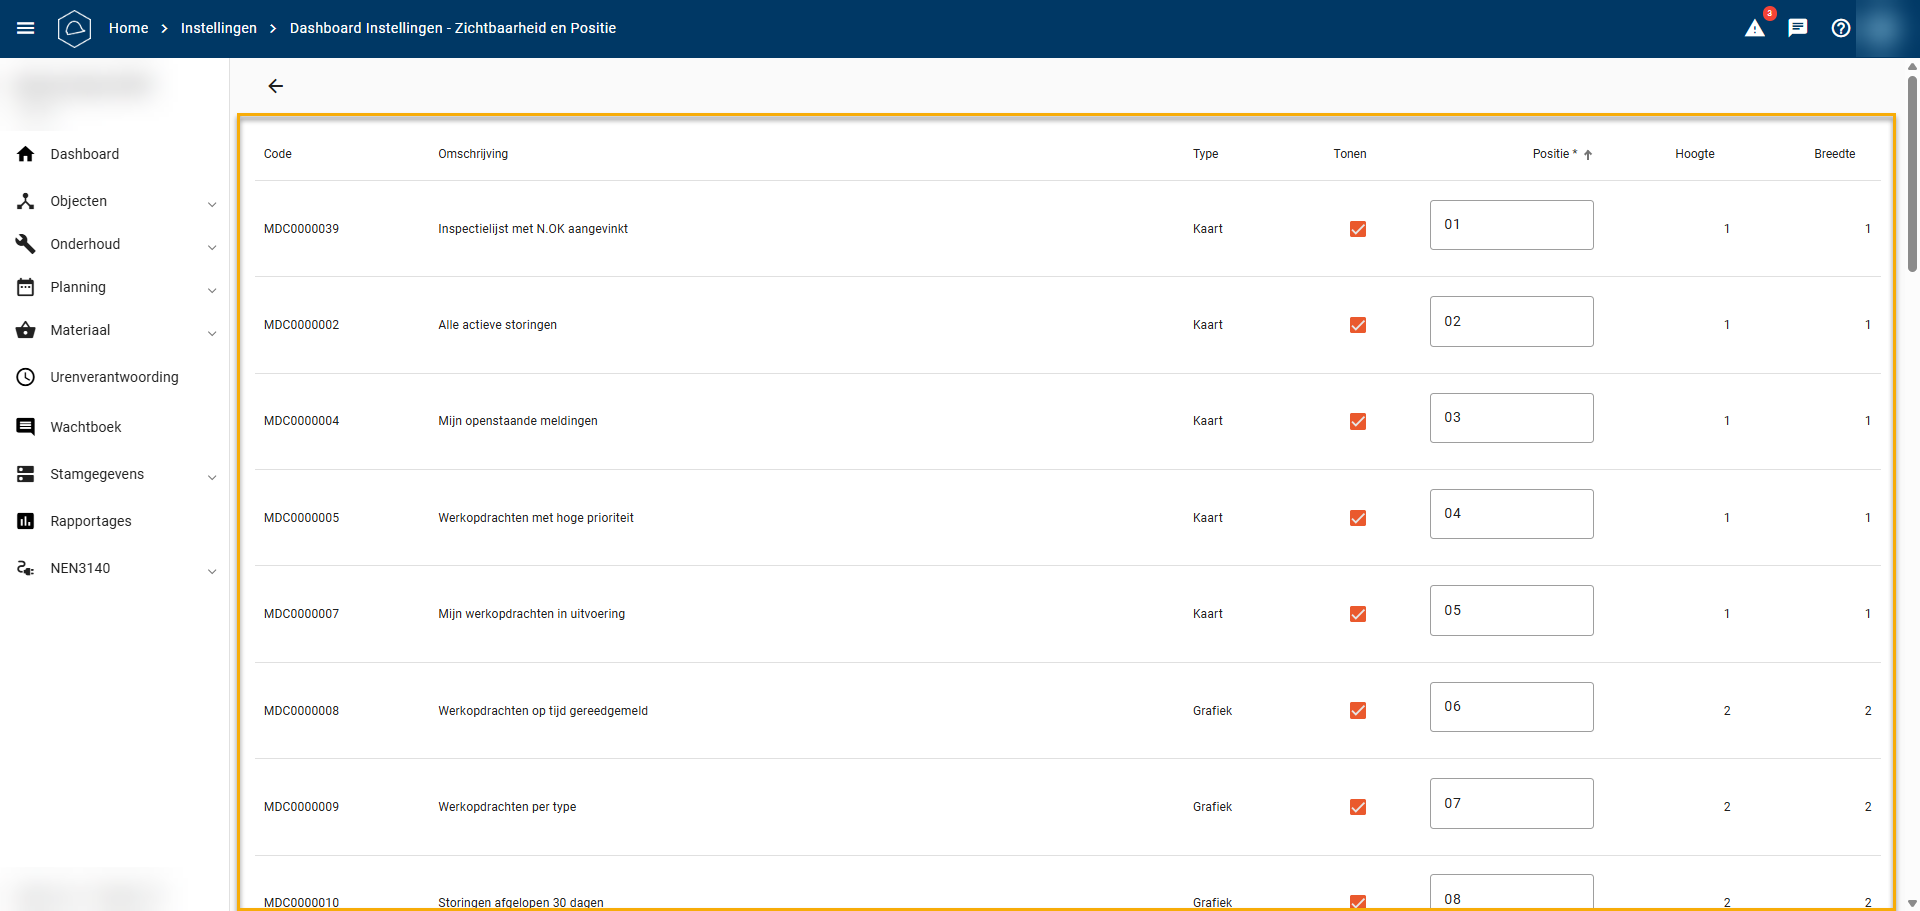Click the help question mark icon
The width and height of the screenshot is (1920, 911).
[1841, 28]
